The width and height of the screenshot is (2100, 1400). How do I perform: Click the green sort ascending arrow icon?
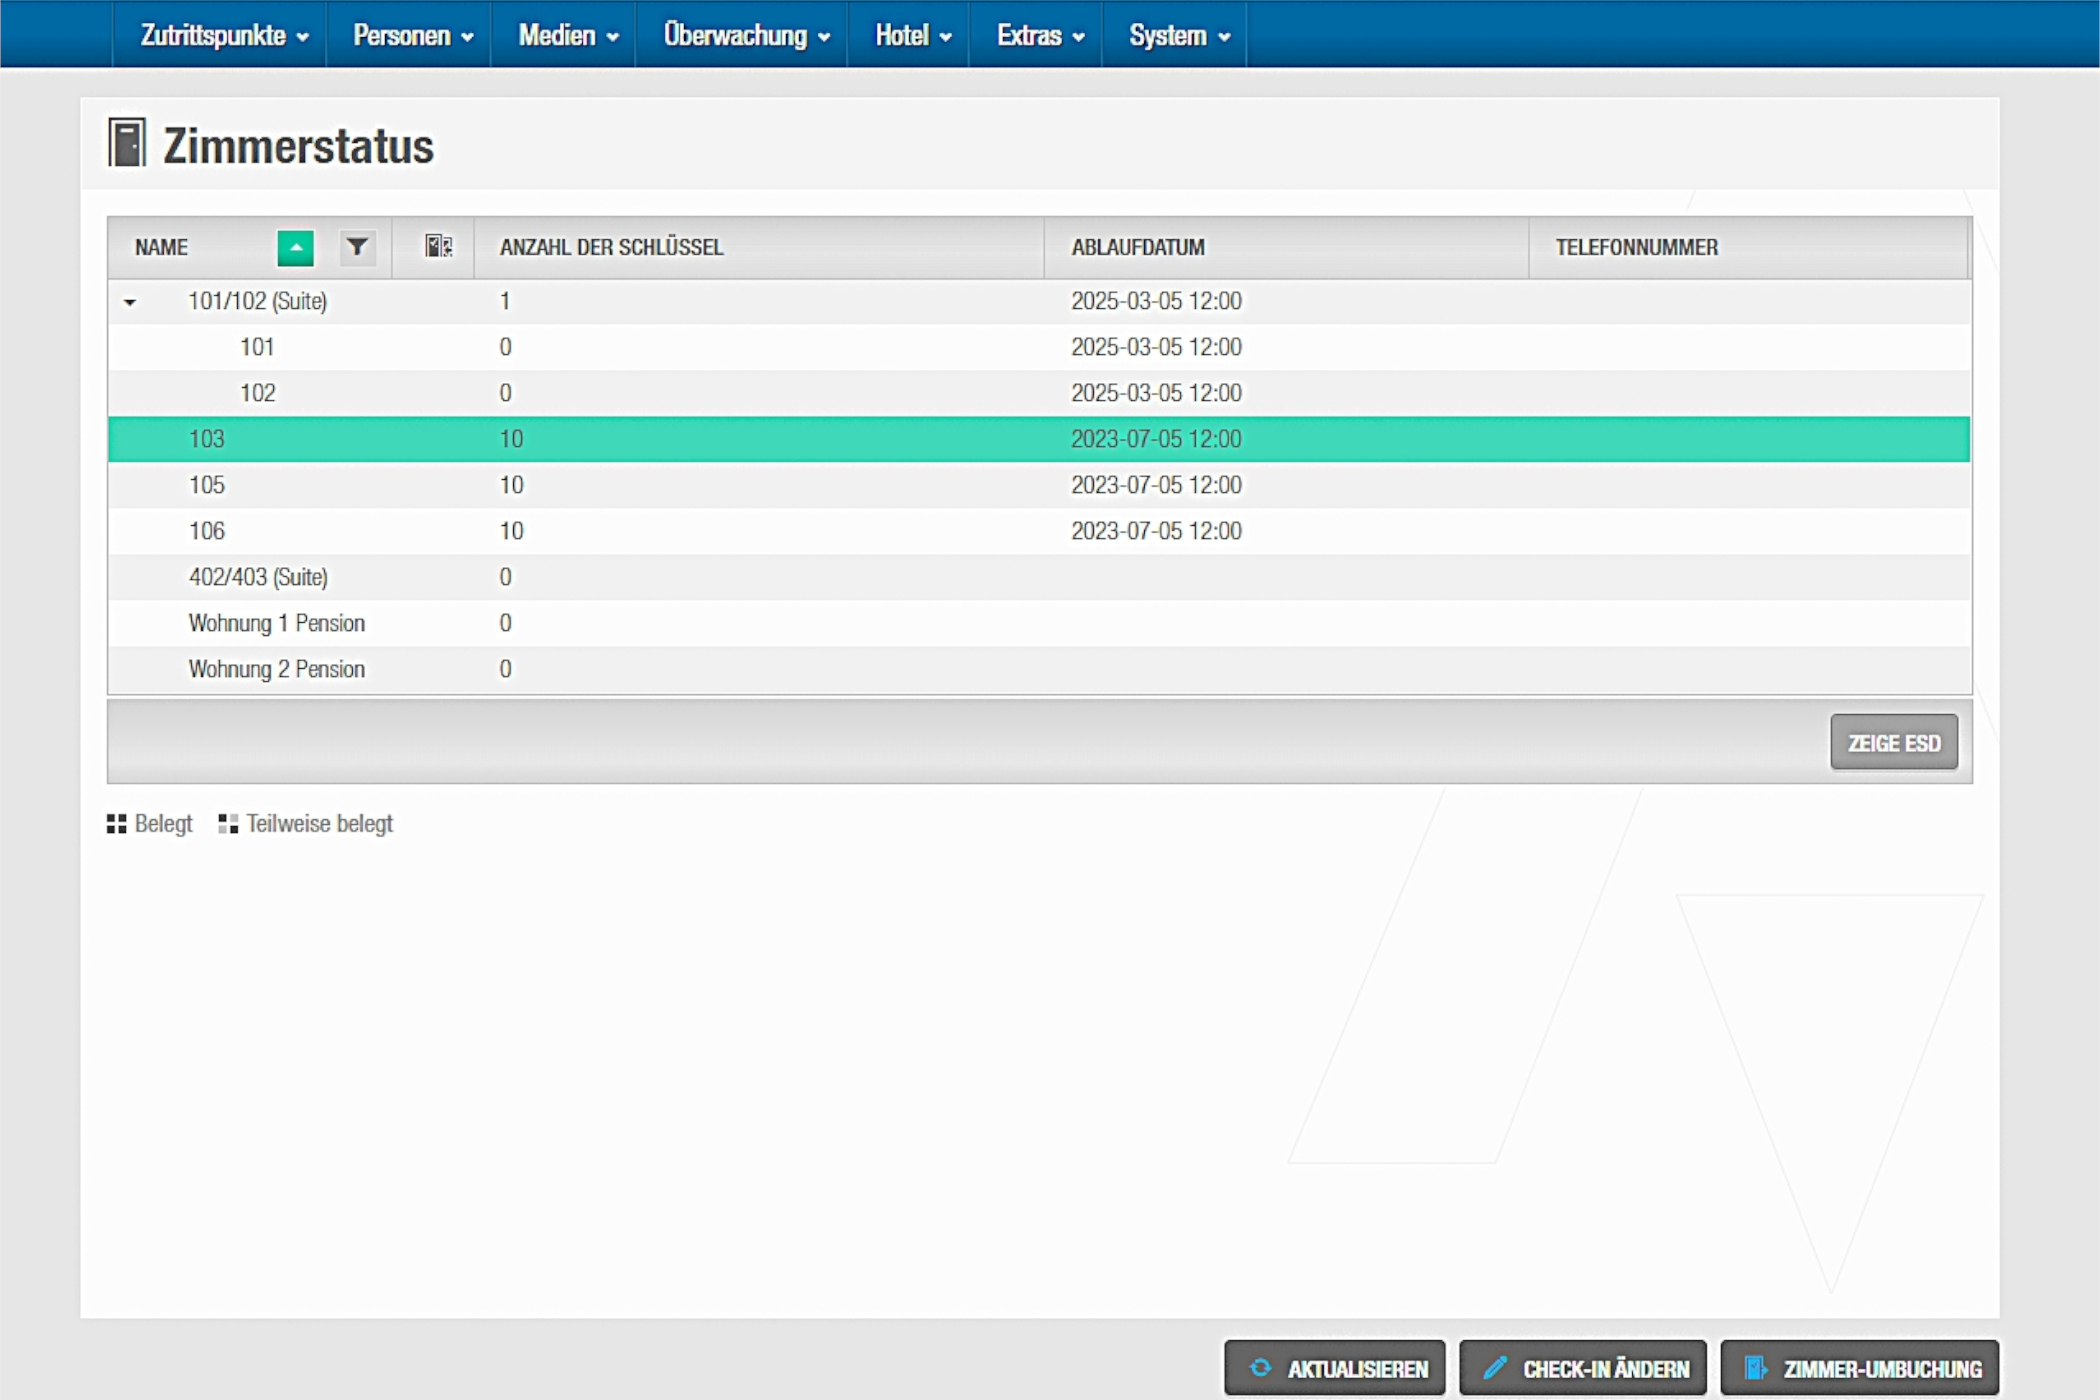pos(295,248)
